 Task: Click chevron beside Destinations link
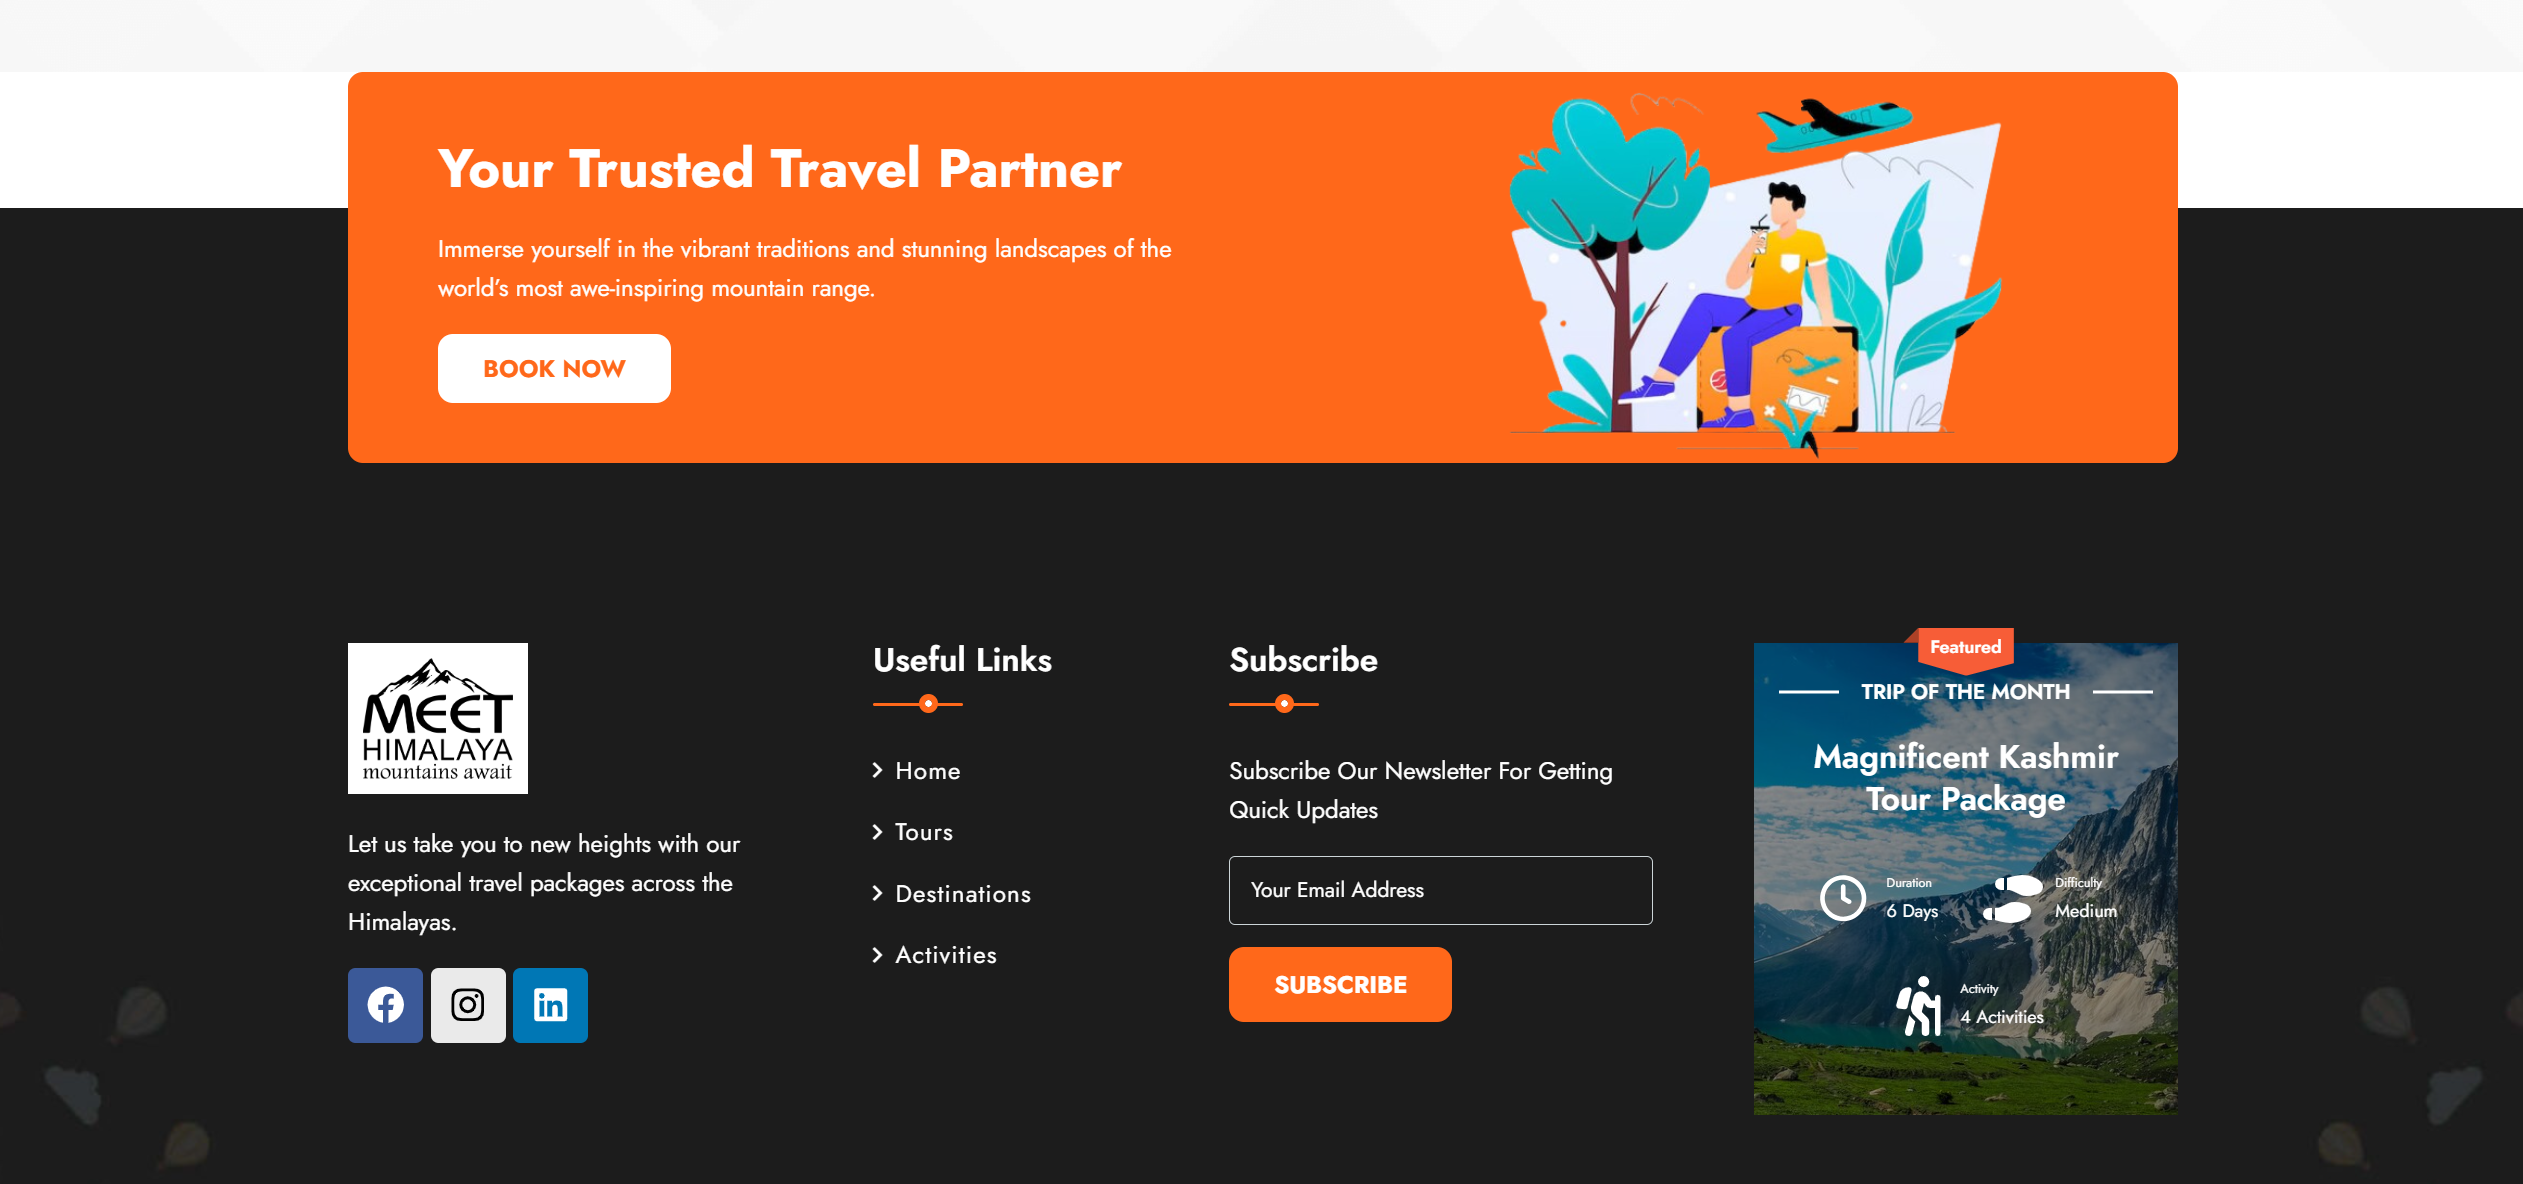point(877,893)
